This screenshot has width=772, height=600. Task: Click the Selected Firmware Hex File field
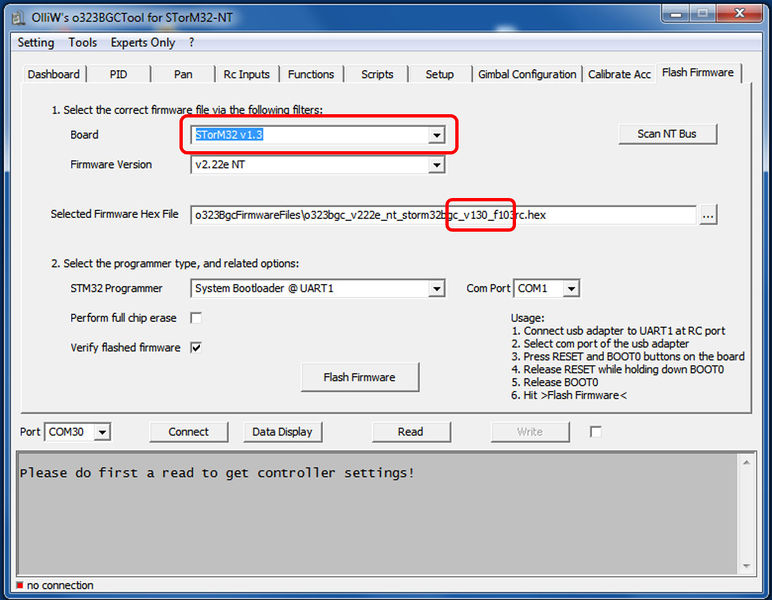pyautogui.click(x=443, y=215)
